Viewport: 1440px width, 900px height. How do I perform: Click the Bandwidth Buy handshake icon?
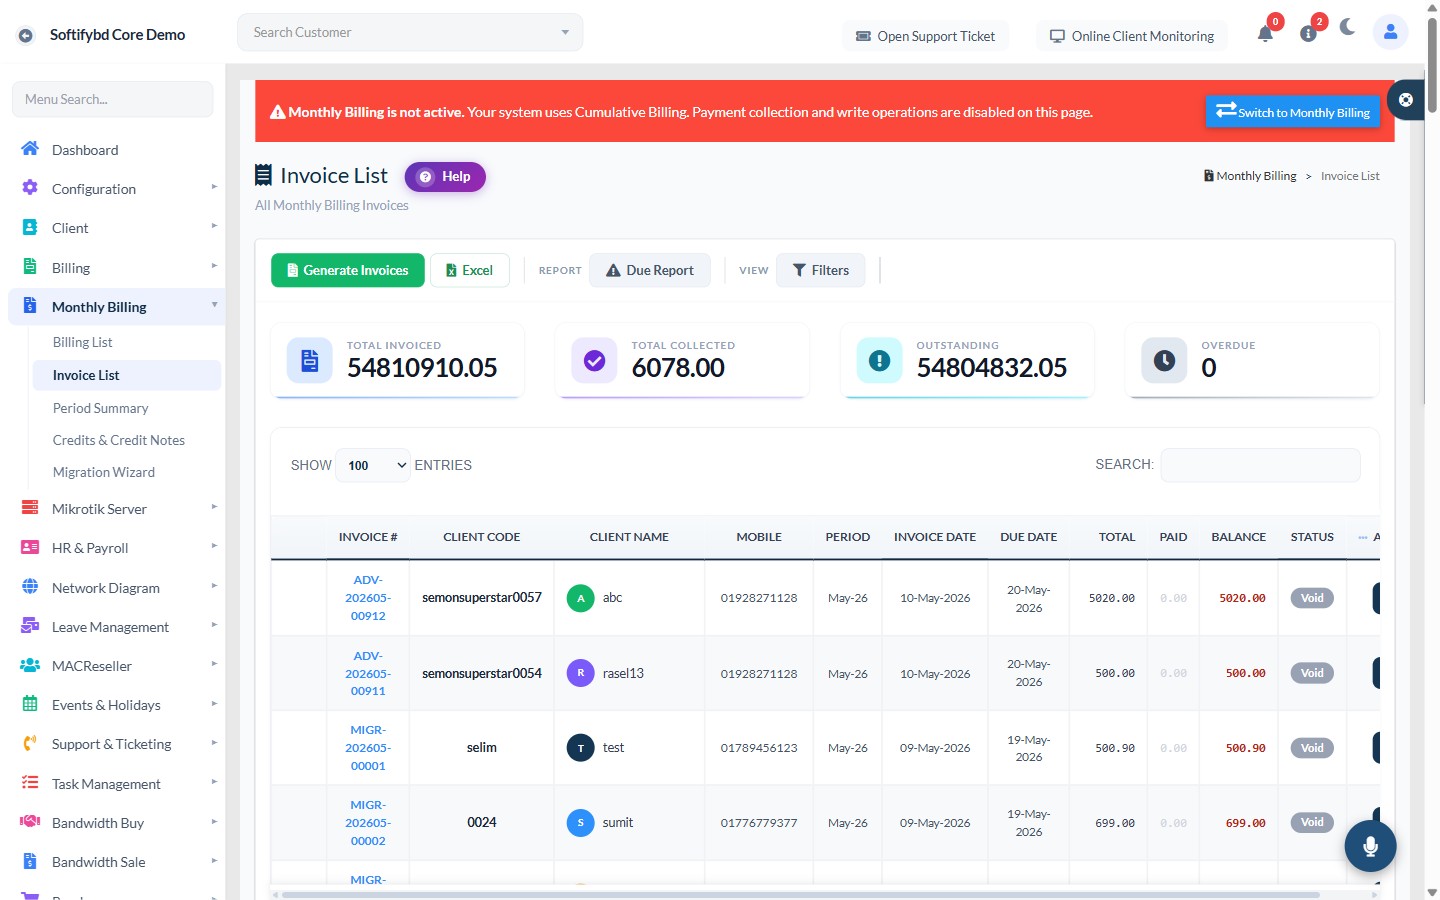tap(30, 822)
